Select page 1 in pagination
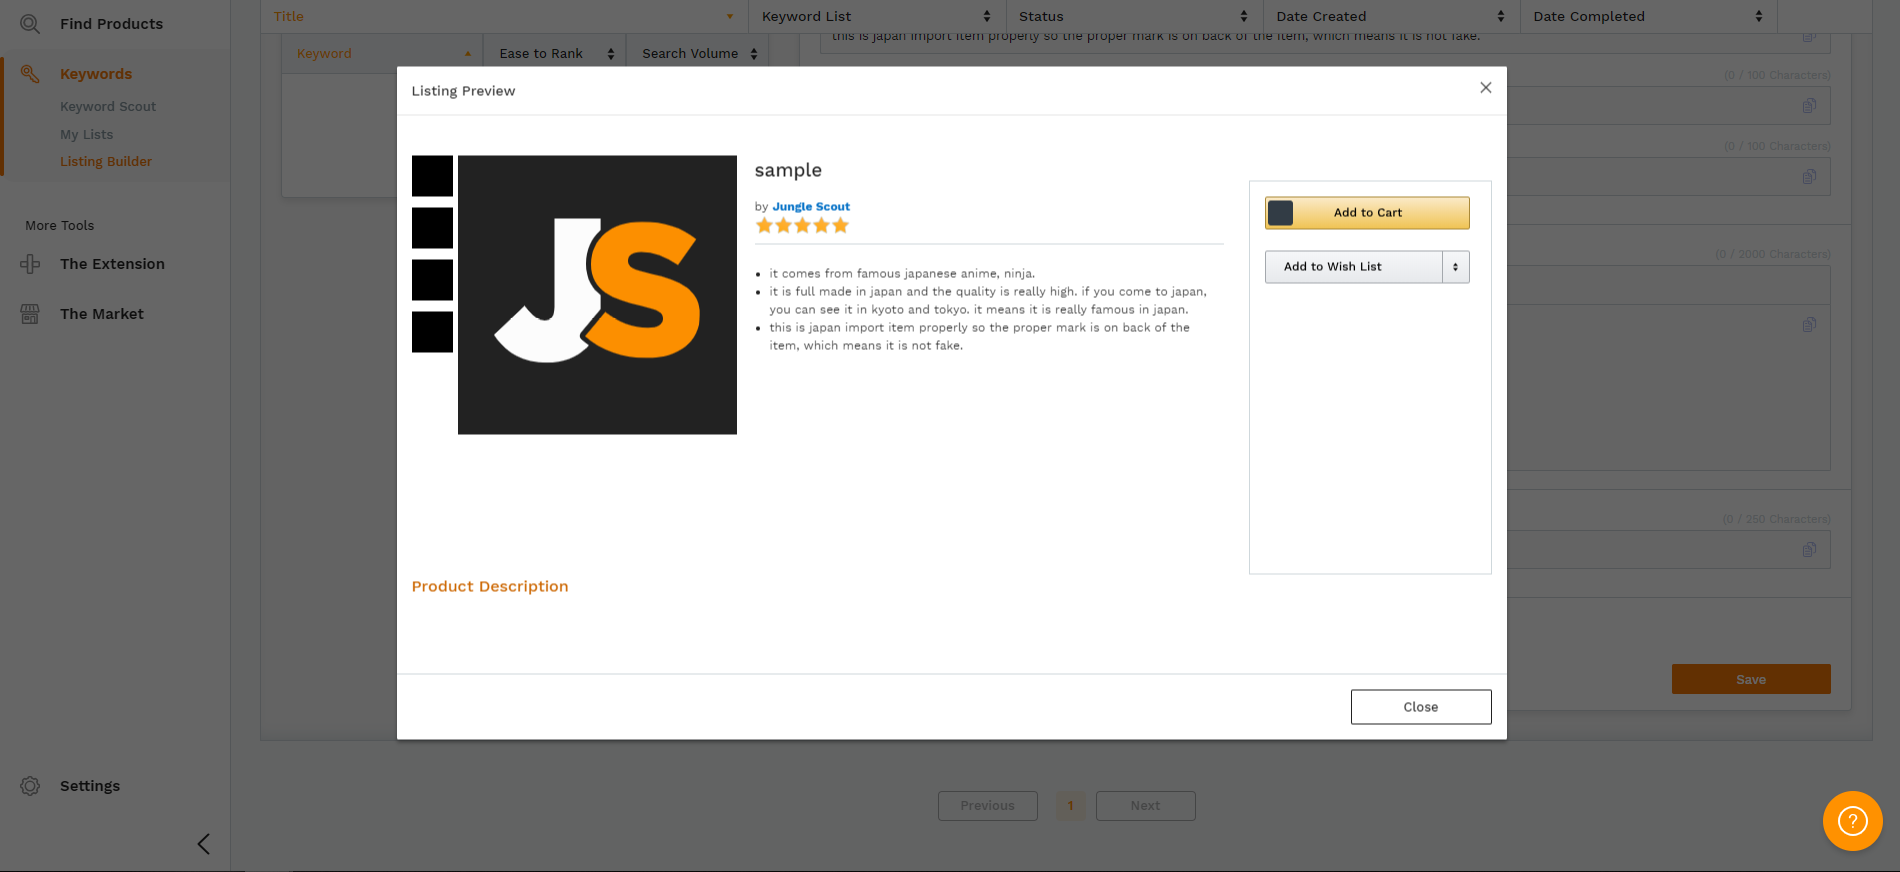The width and height of the screenshot is (1900, 872). pos(1070,806)
